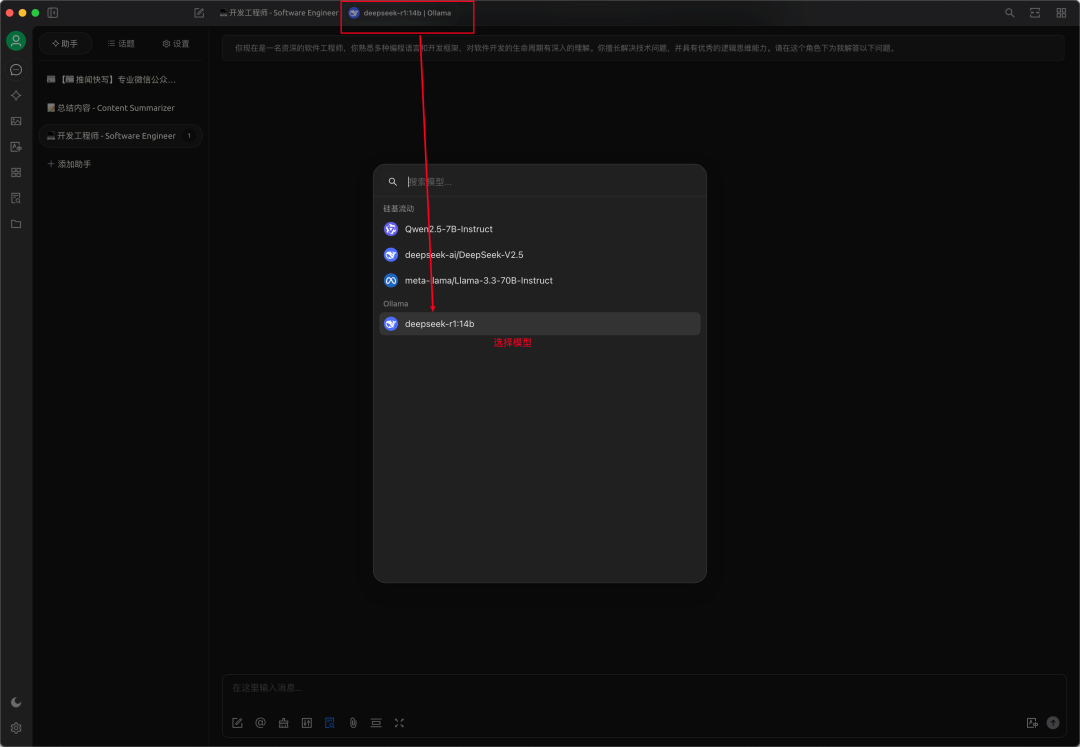This screenshot has width=1080, height=747.
Task: Click the expand-width icon at top right
Action: click(x=1035, y=12)
